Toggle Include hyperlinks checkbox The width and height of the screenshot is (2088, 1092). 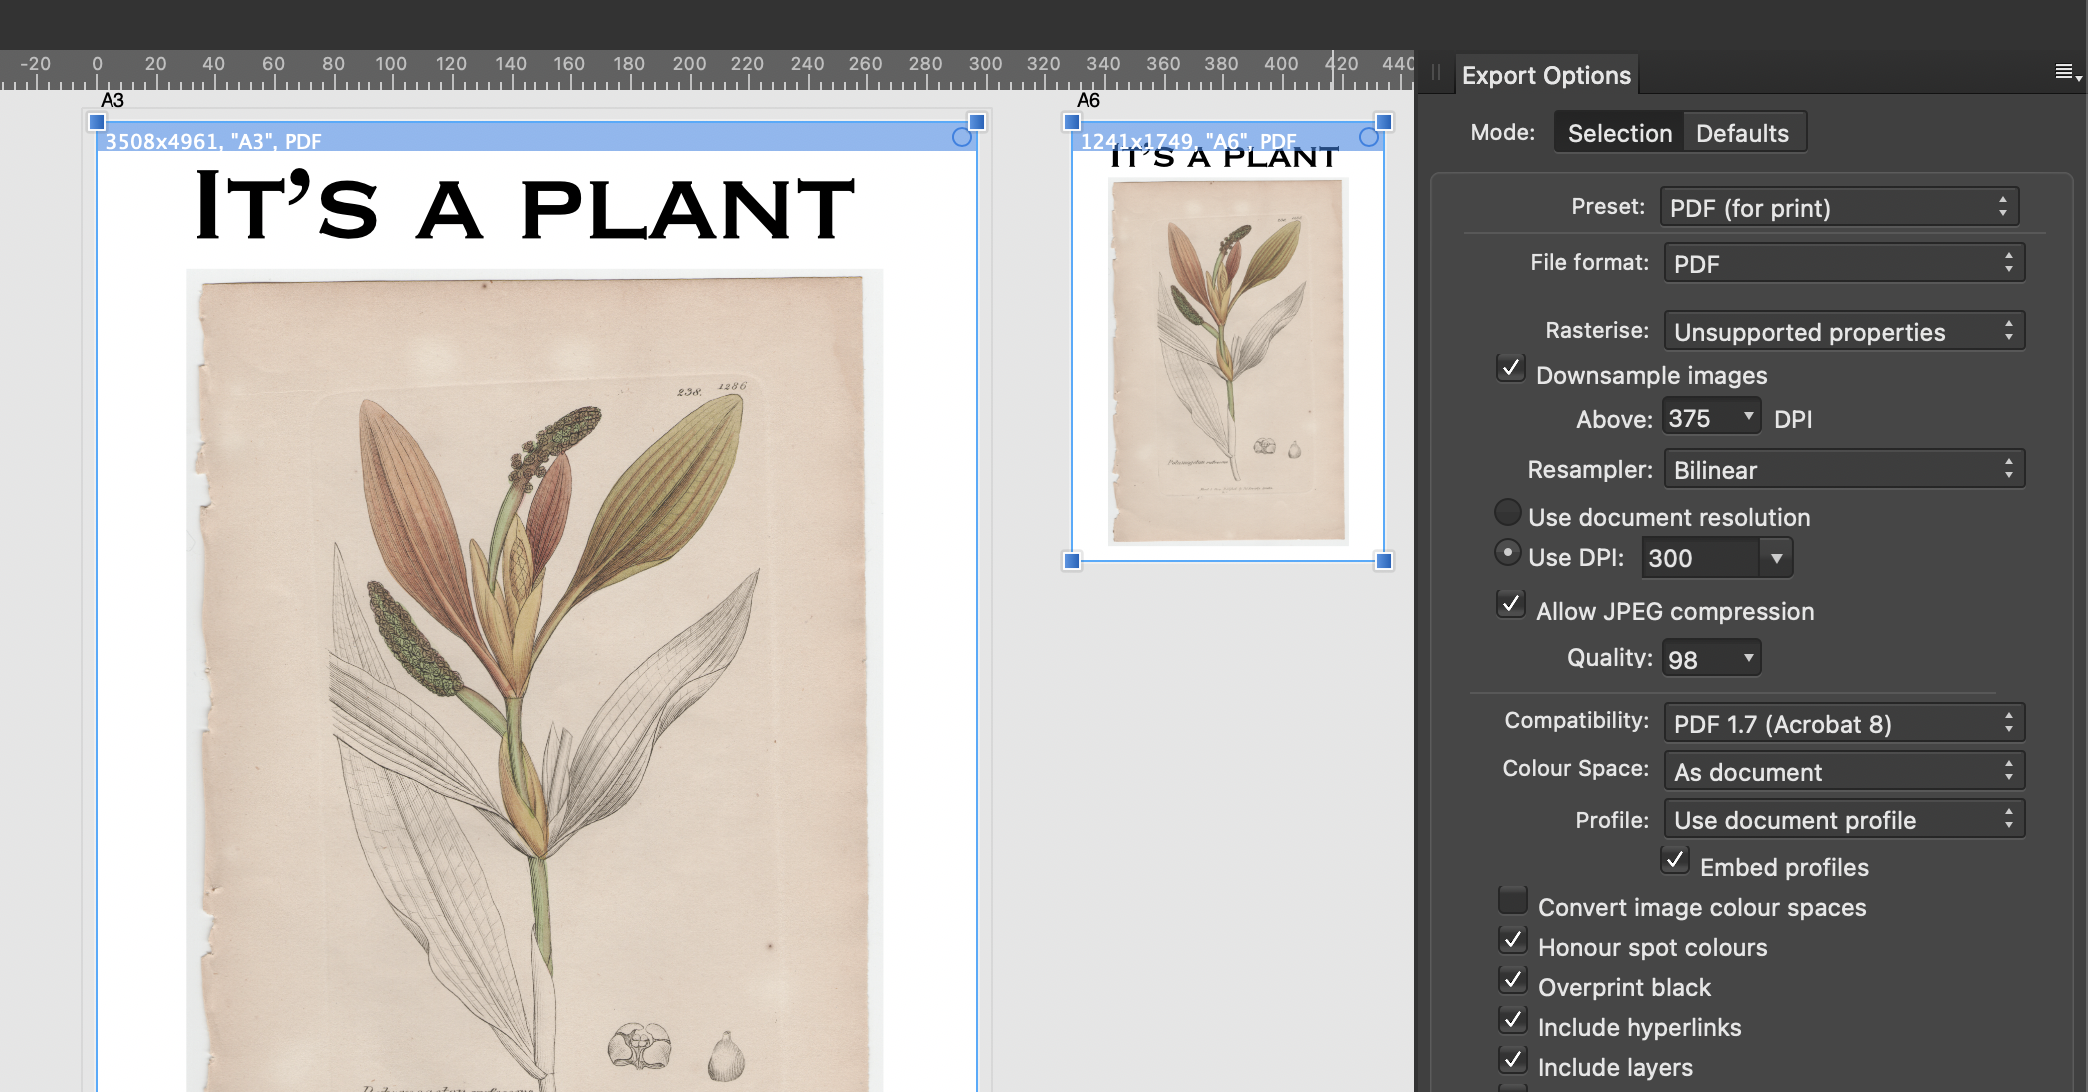(x=1513, y=1020)
